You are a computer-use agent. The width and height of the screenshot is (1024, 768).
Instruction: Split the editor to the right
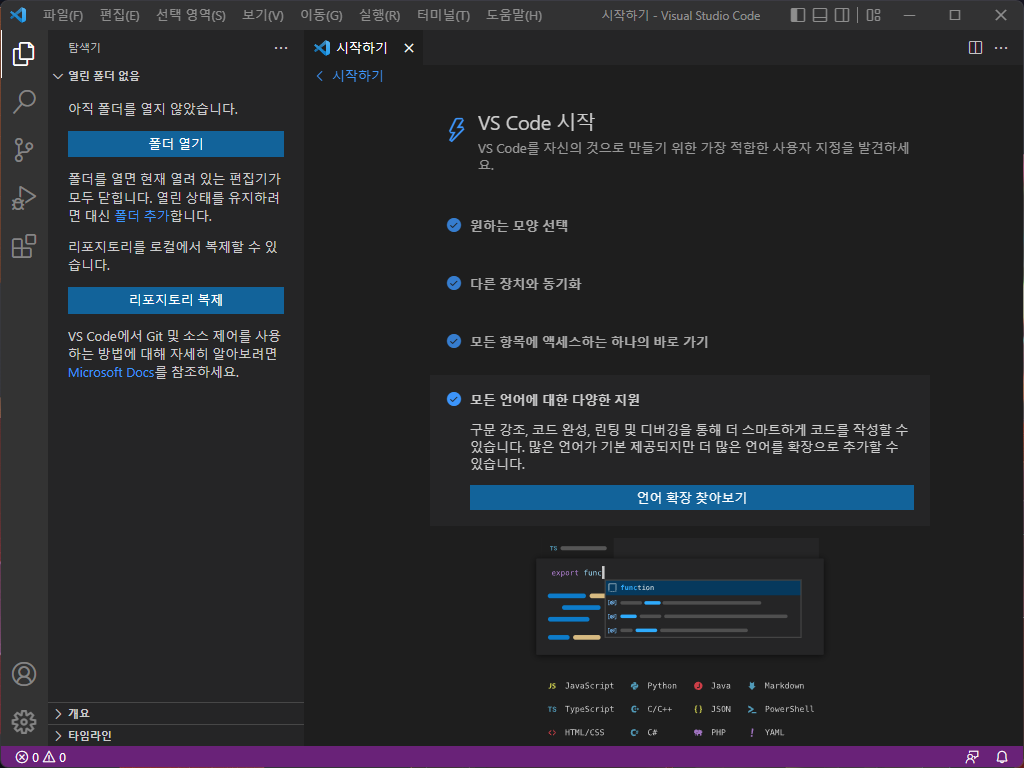click(975, 48)
